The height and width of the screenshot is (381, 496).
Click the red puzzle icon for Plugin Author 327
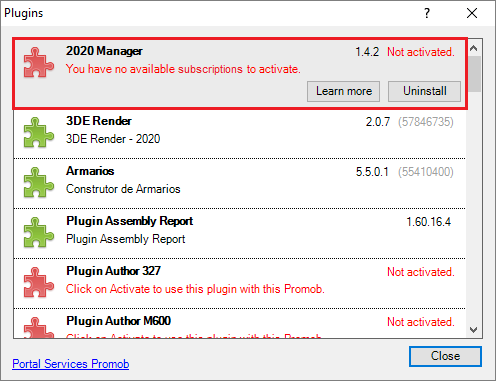coord(39,282)
